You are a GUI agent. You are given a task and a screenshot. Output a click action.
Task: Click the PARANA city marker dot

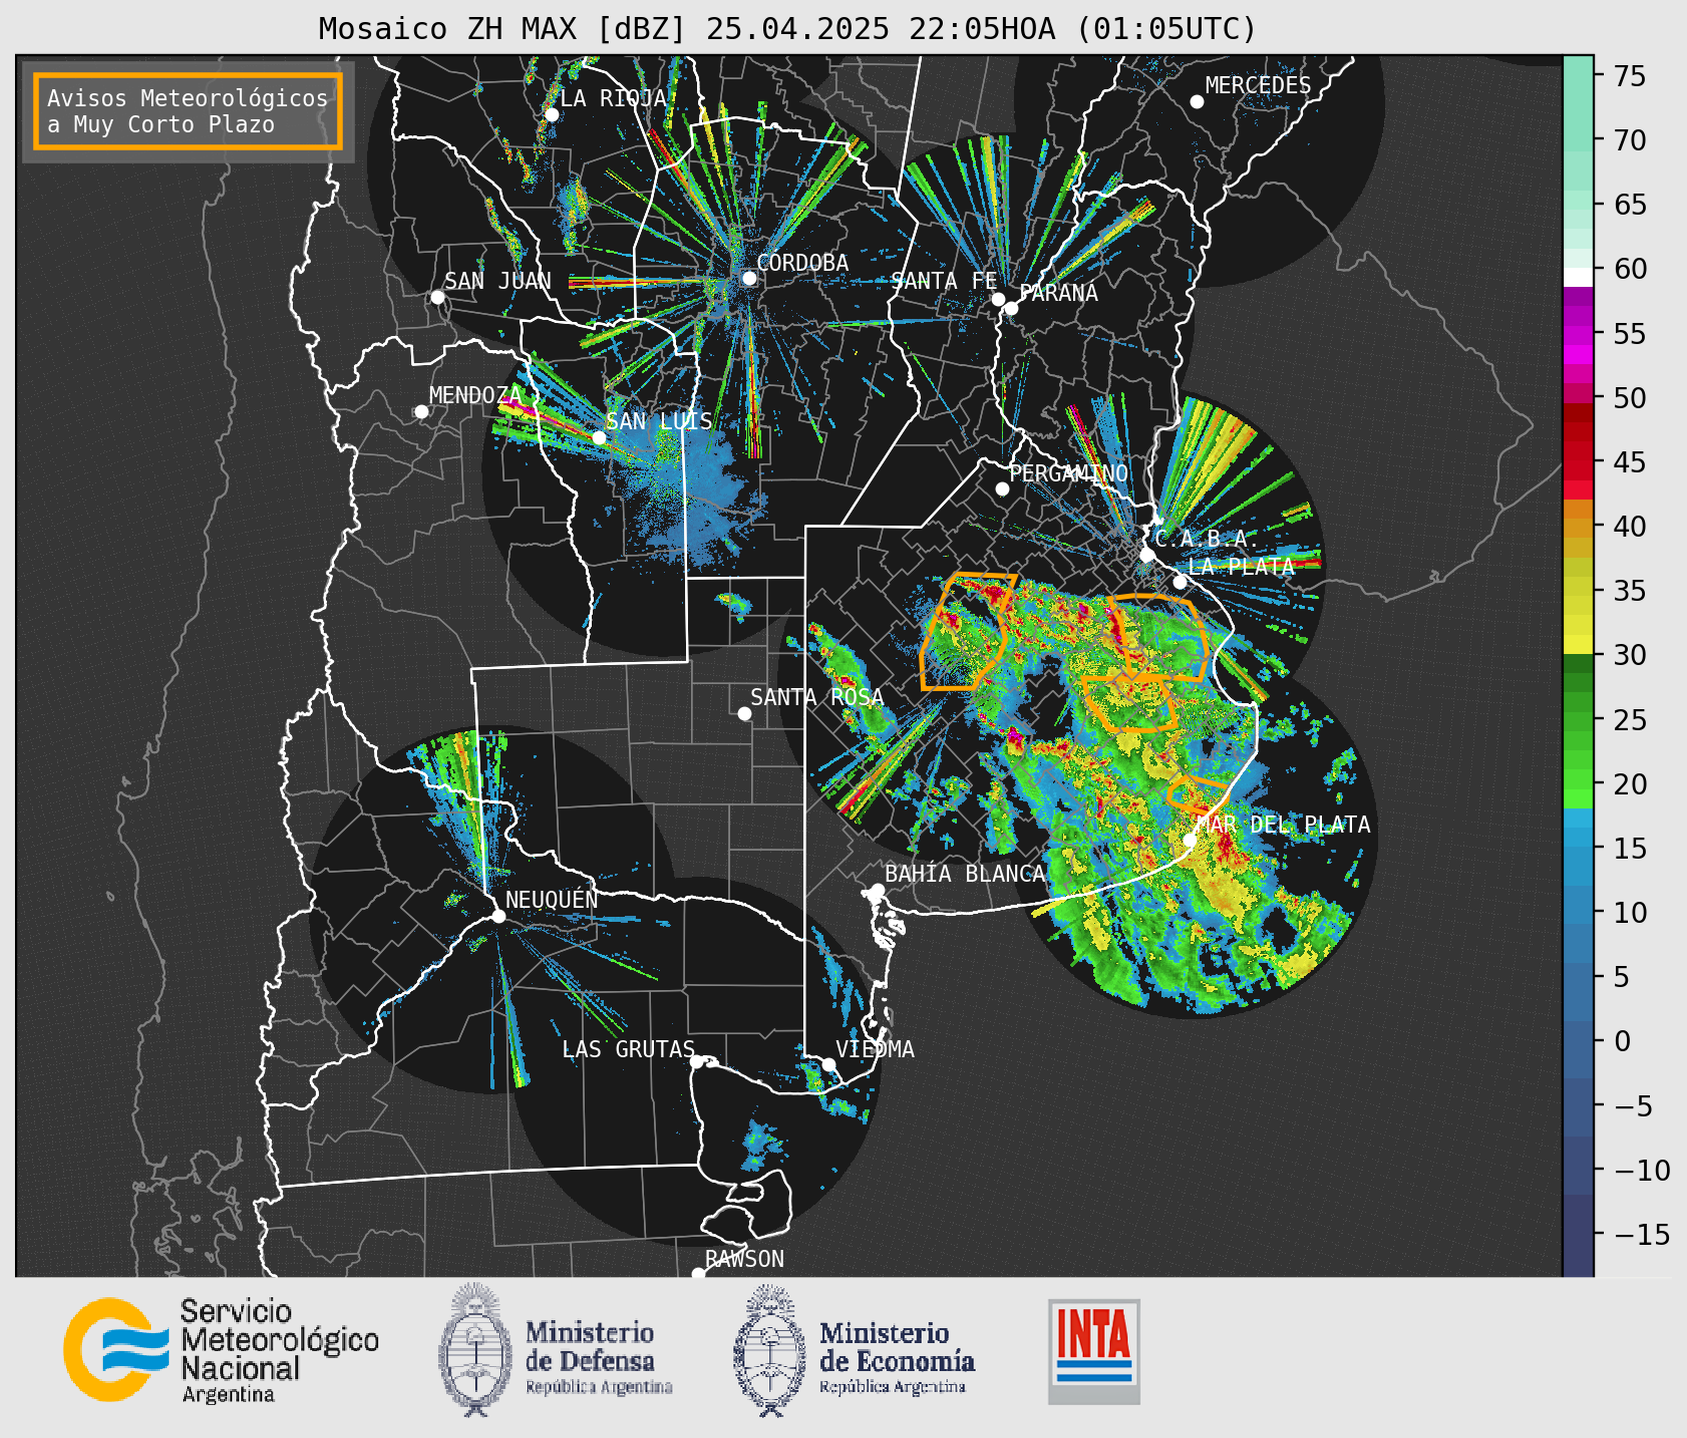pos(1011,308)
